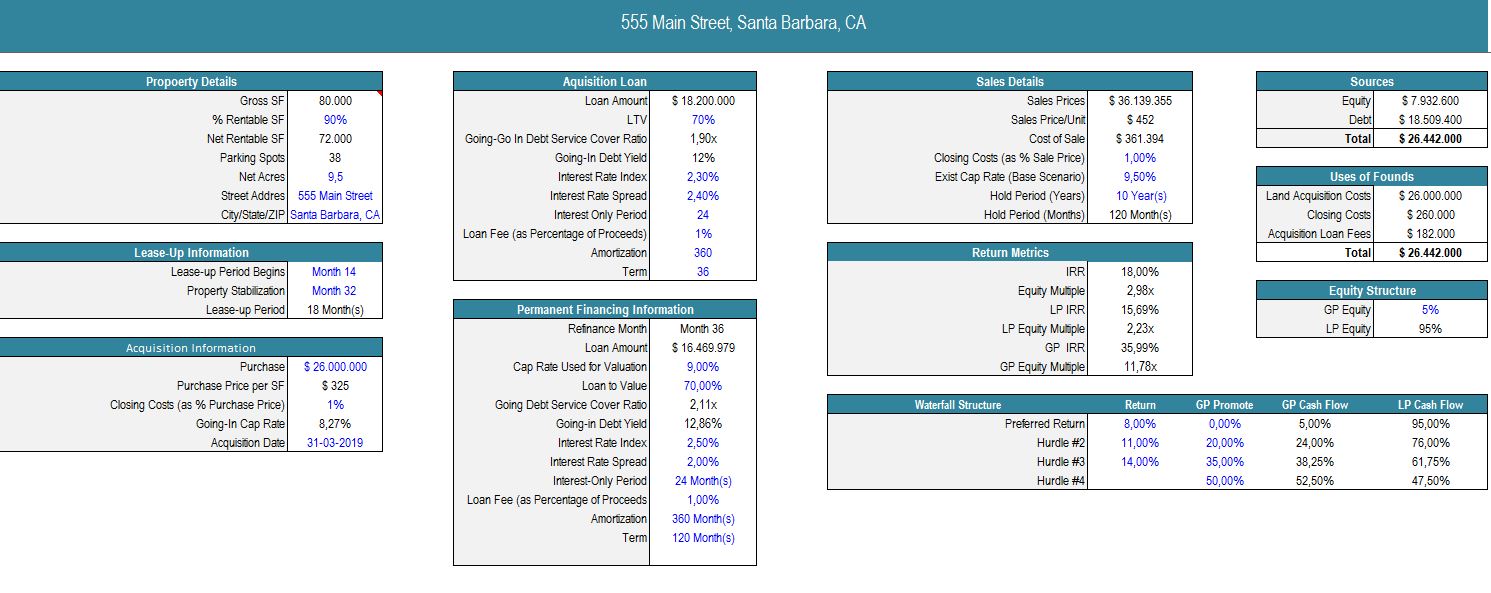Viewport: 1491px width, 593px height.
Task: Click the Lease-up Period Begins cell Month 14
Action: [334, 272]
